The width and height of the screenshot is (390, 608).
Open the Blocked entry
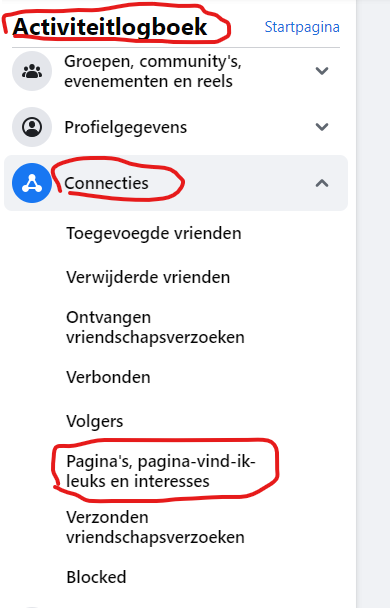pos(96,577)
